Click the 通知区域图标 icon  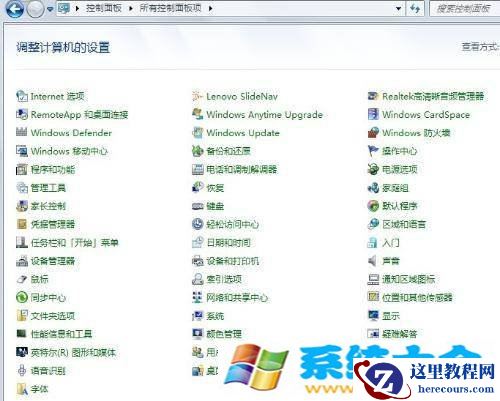coord(373,279)
